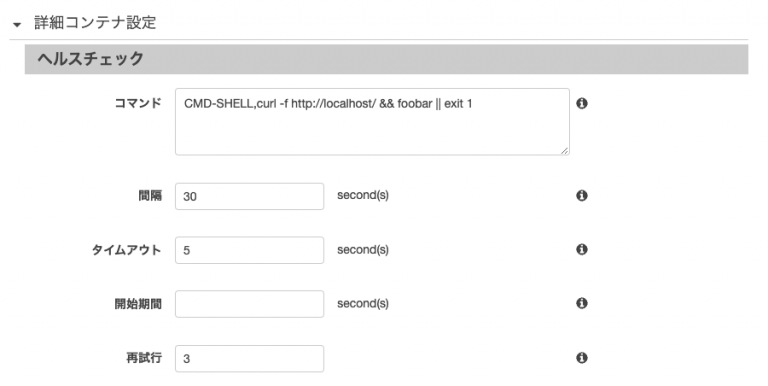
Task: Click second(s) unit text beside 間隔 input
Action: tap(363, 195)
